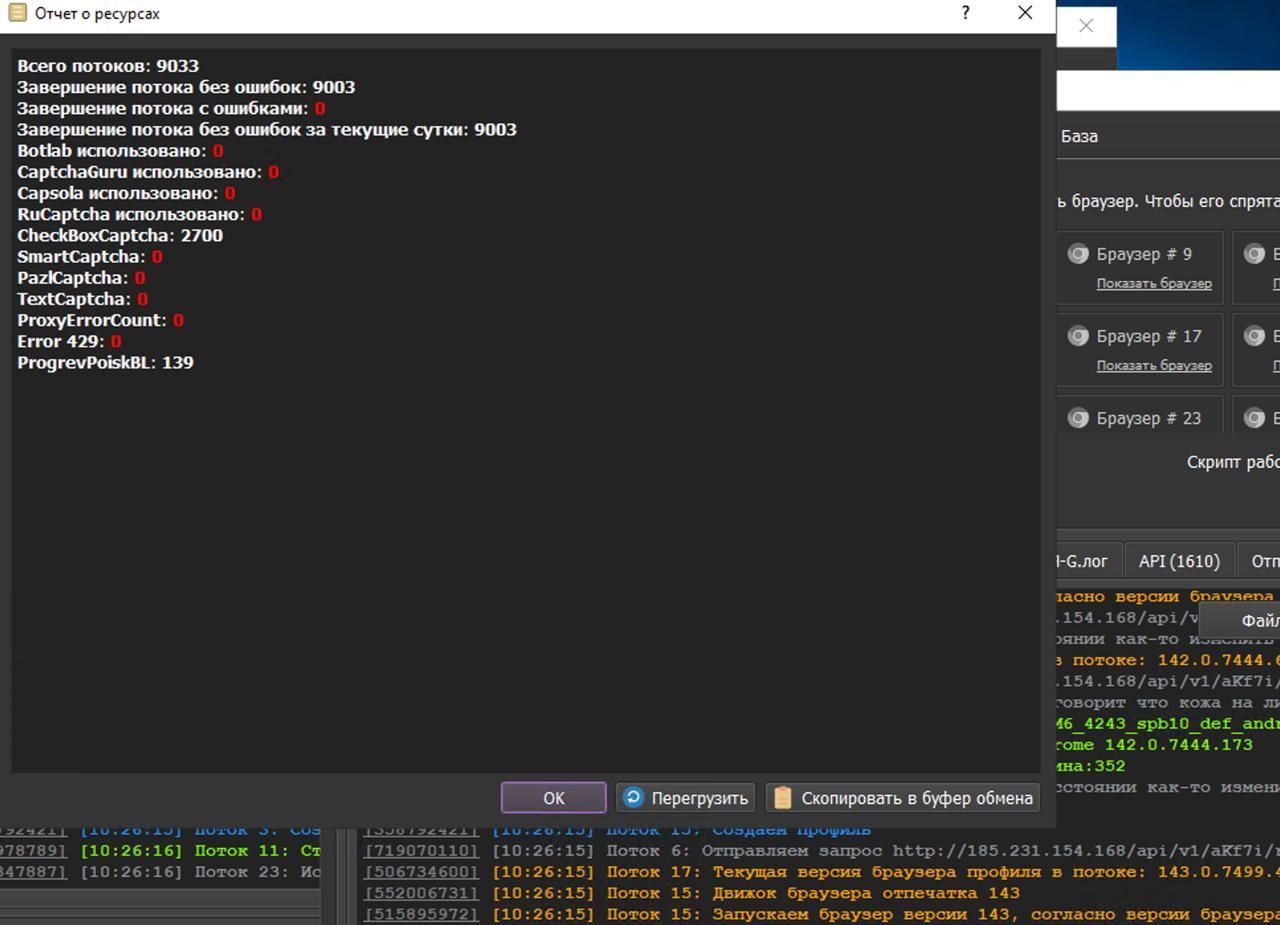
Task: Click the report icon in the dialog title
Action: (16, 13)
